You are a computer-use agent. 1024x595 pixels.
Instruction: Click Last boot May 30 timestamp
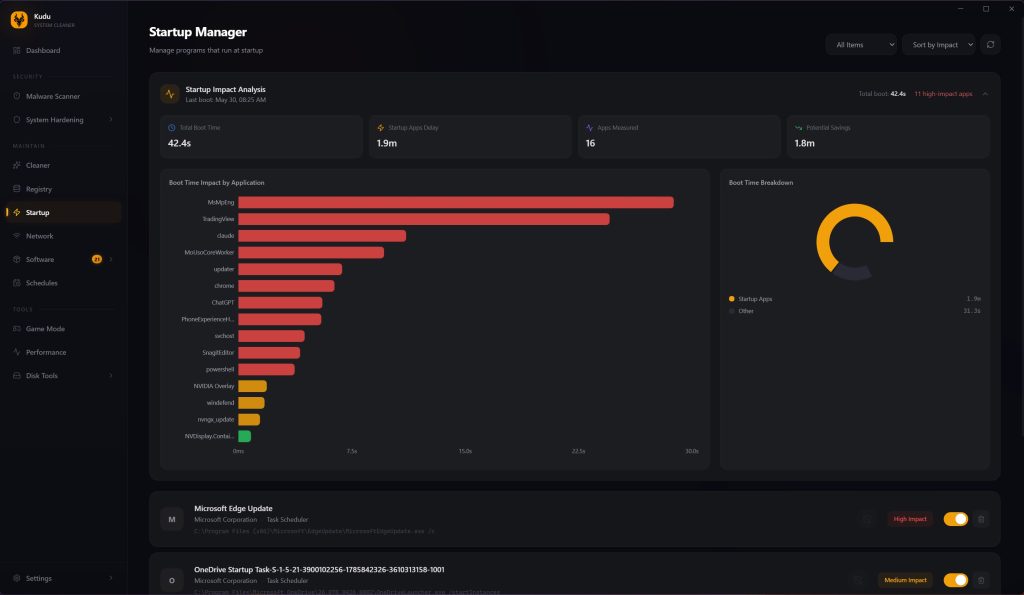tap(225, 100)
